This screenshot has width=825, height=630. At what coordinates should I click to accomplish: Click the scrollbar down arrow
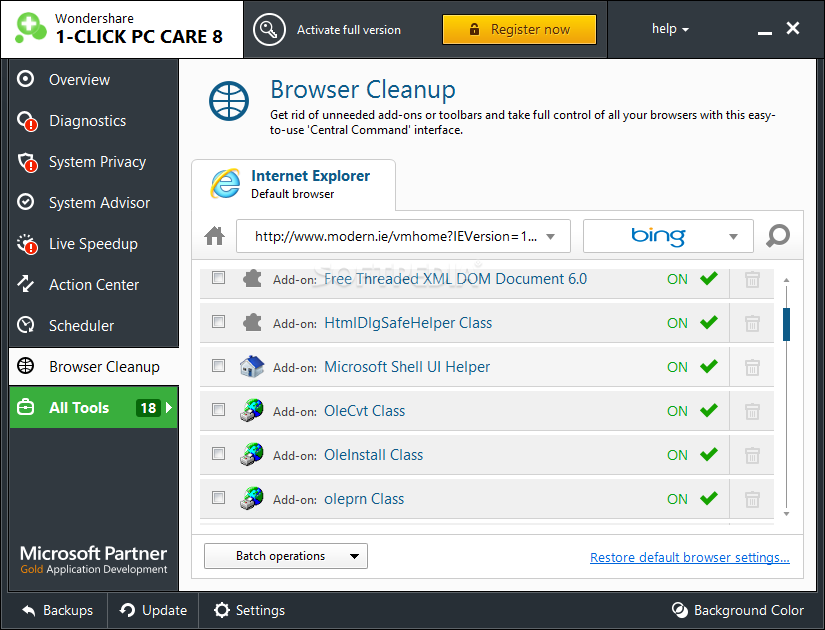[x=787, y=514]
